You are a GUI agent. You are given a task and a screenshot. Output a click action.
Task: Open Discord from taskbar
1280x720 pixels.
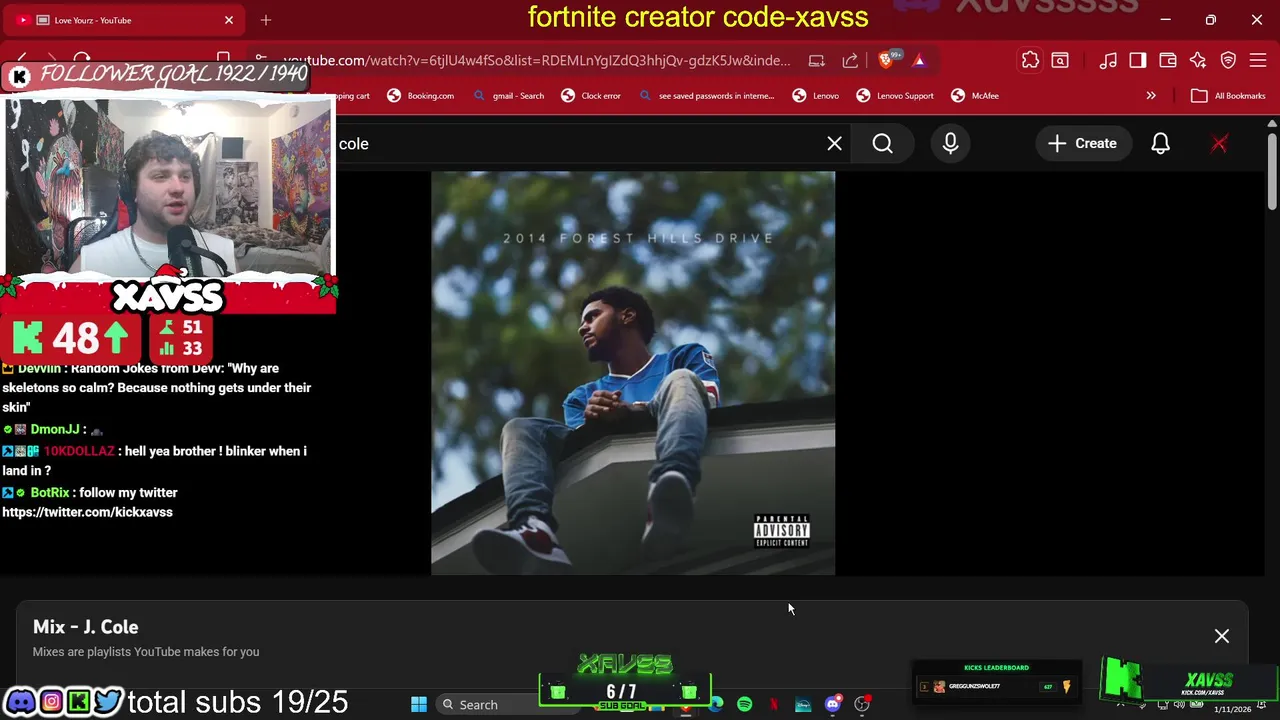click(x=833, y=705)
